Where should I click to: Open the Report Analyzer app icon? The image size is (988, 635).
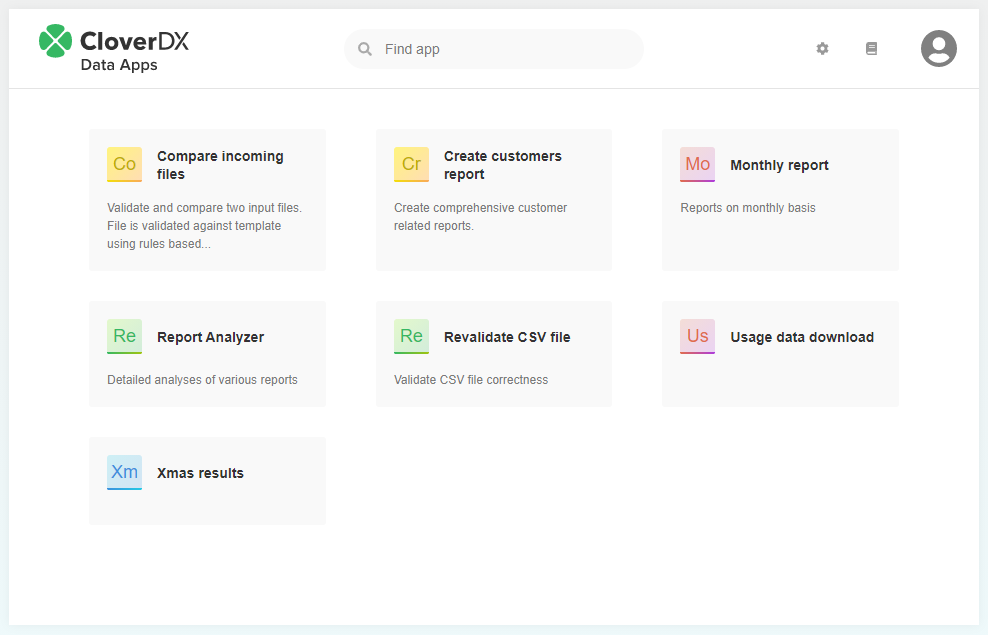(x=124, y=336)
